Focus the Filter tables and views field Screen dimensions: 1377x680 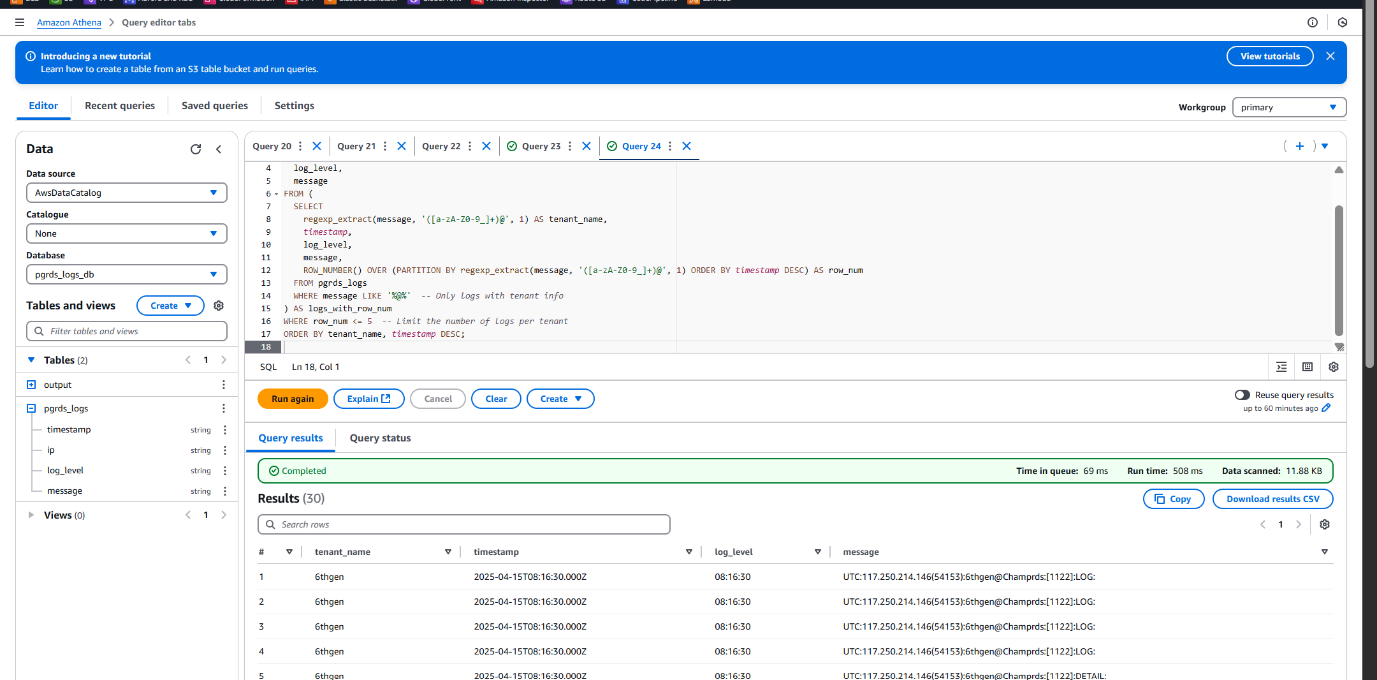[127, 331]
